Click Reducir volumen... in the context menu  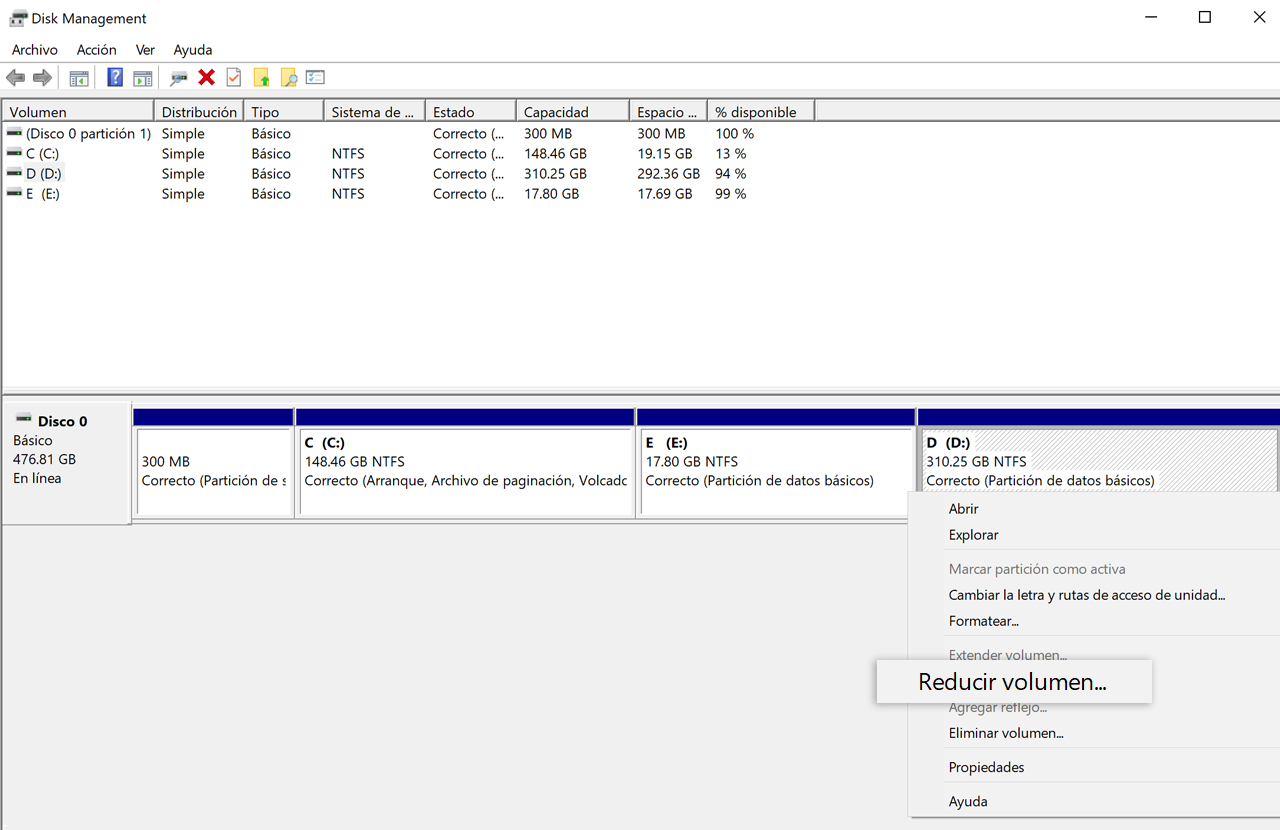1013,682
